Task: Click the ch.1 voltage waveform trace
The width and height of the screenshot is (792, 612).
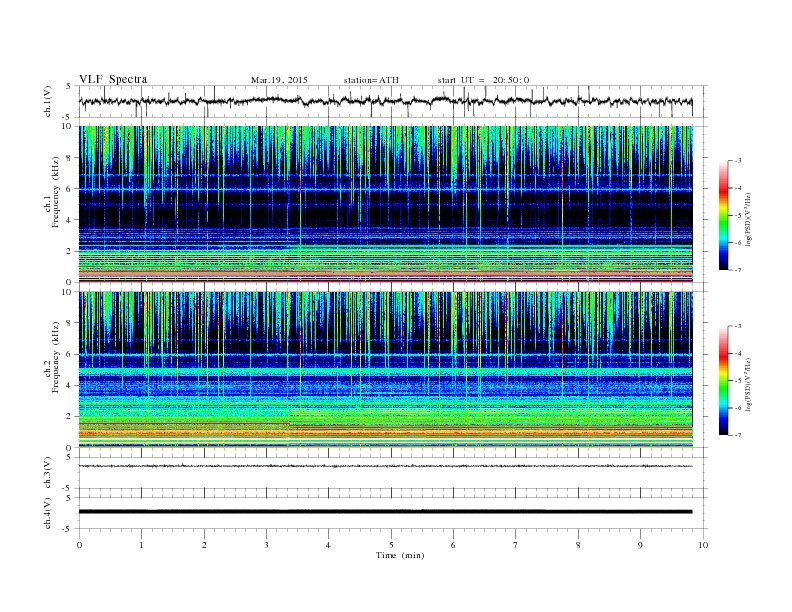Action: point(386,101)
